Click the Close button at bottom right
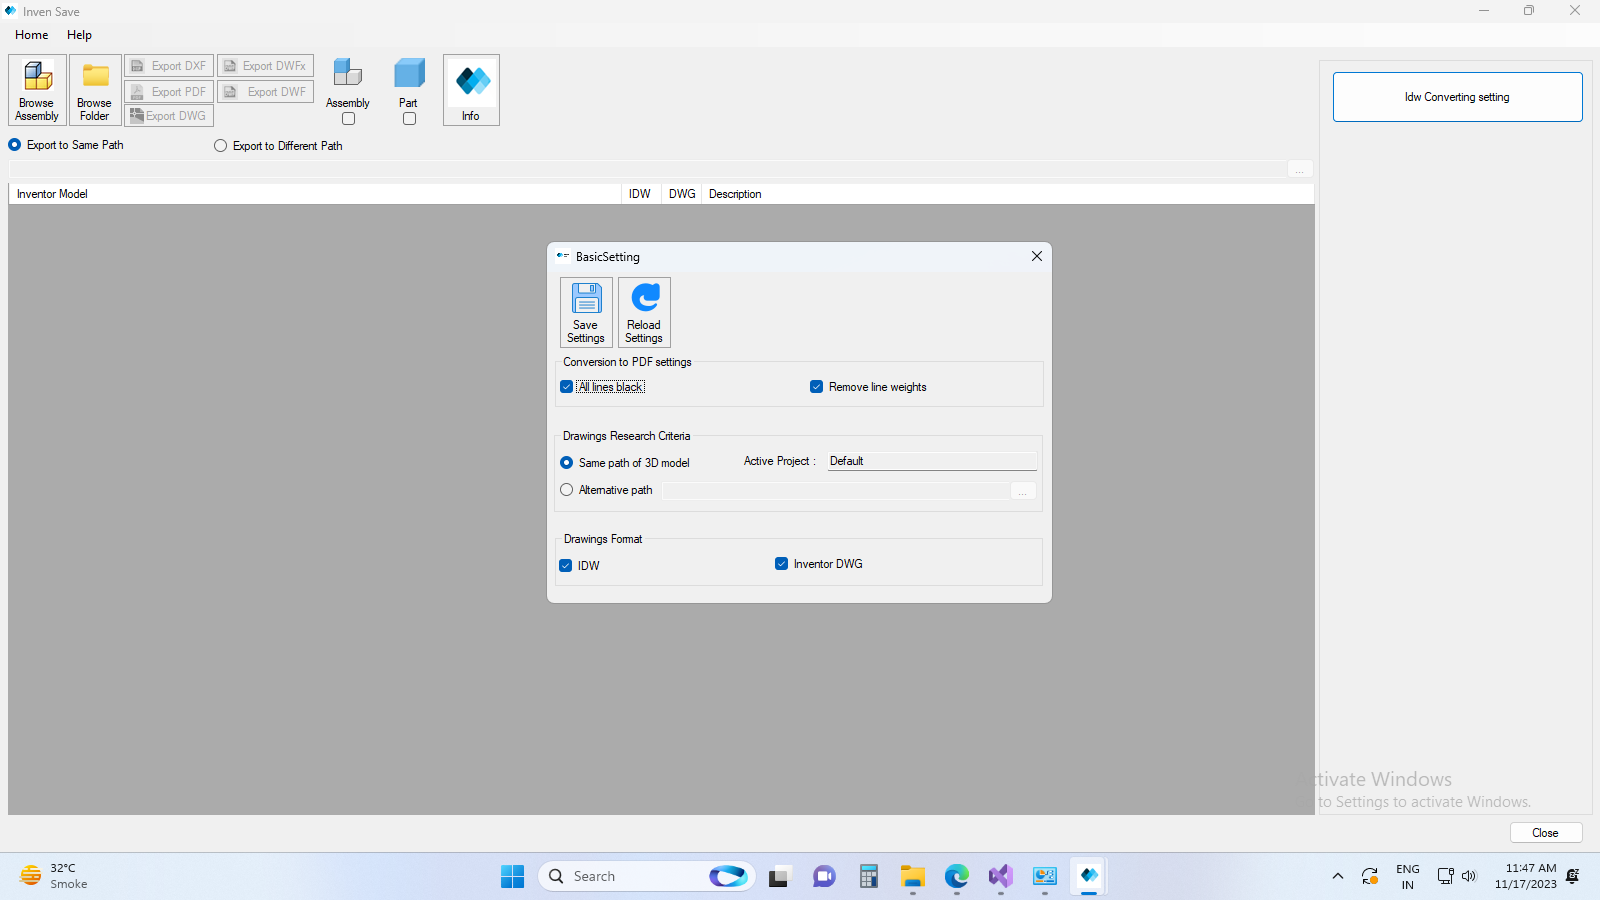 1545,833
